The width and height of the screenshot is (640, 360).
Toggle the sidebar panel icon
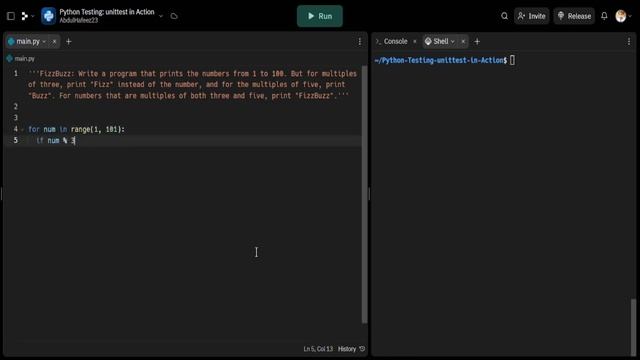(11, 16)
